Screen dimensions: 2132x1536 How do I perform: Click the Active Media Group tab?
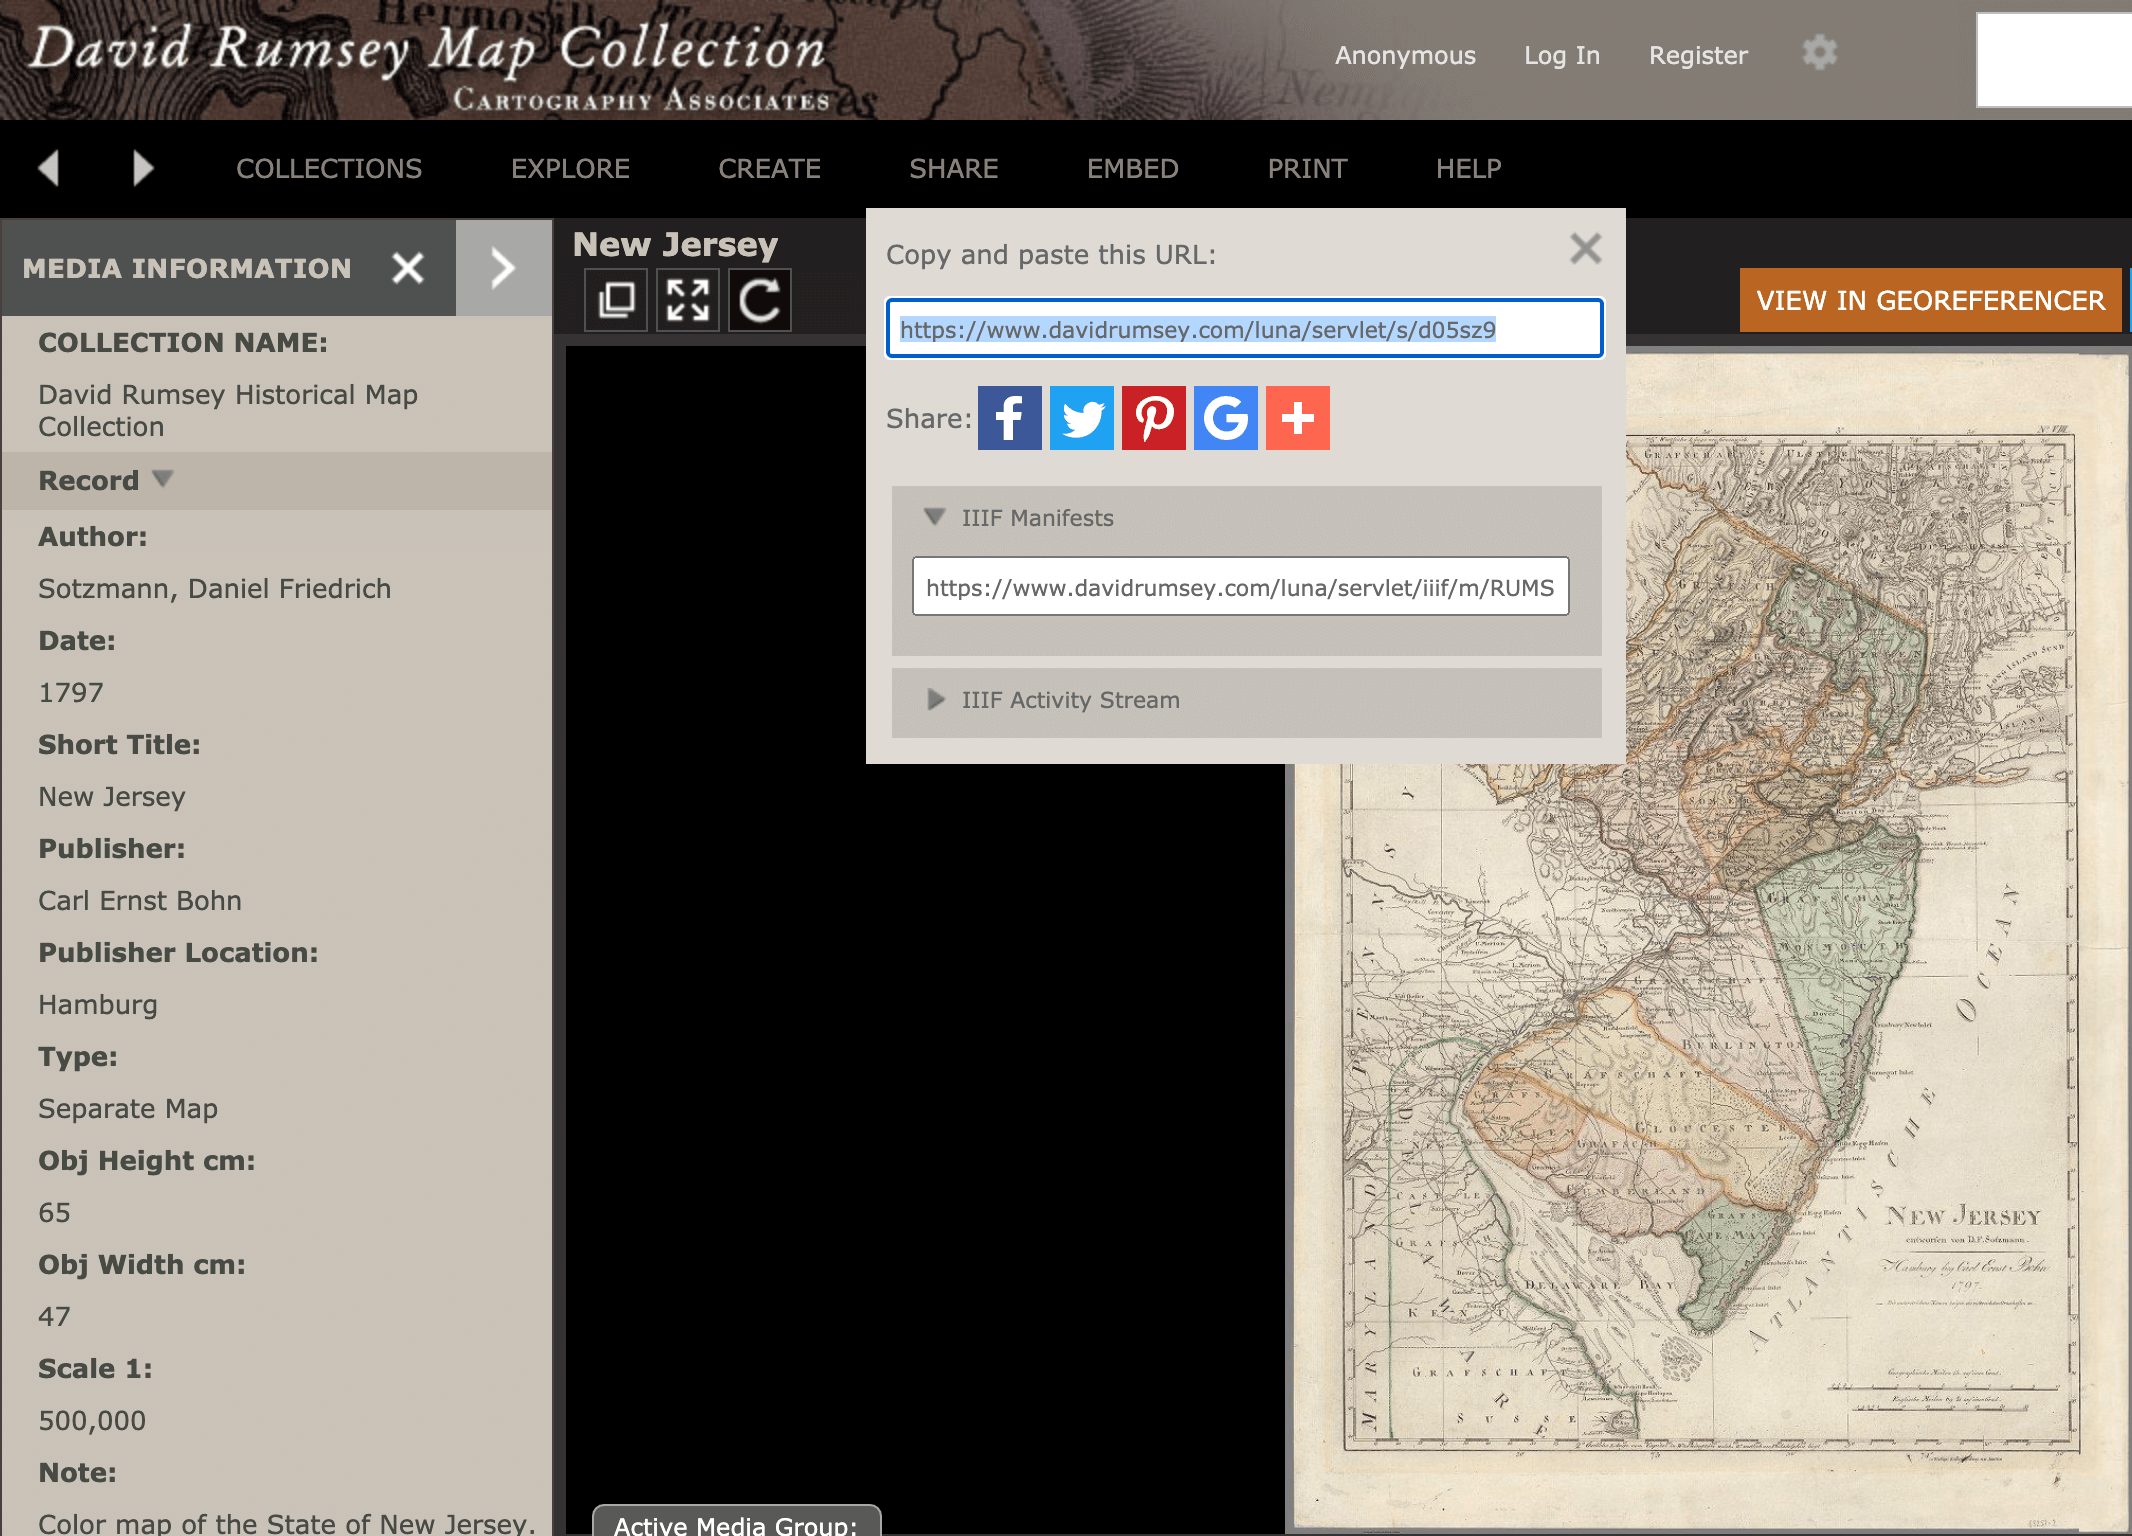(x=736, y=1522)
